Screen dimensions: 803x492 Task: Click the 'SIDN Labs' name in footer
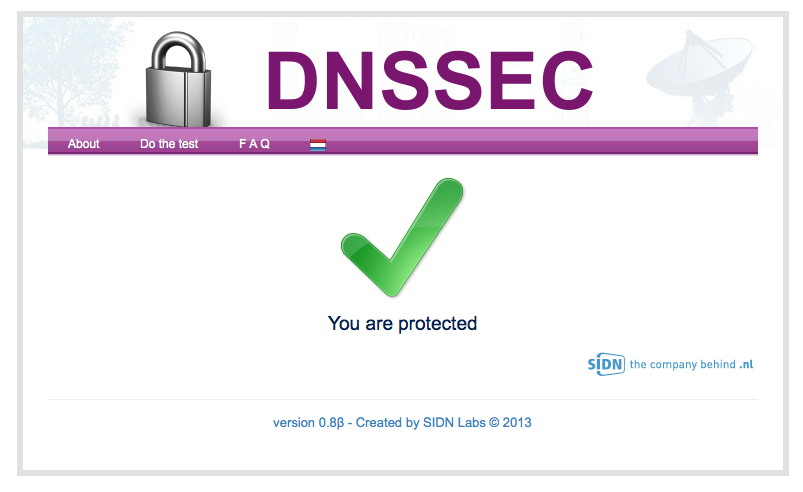pos(454,422)
